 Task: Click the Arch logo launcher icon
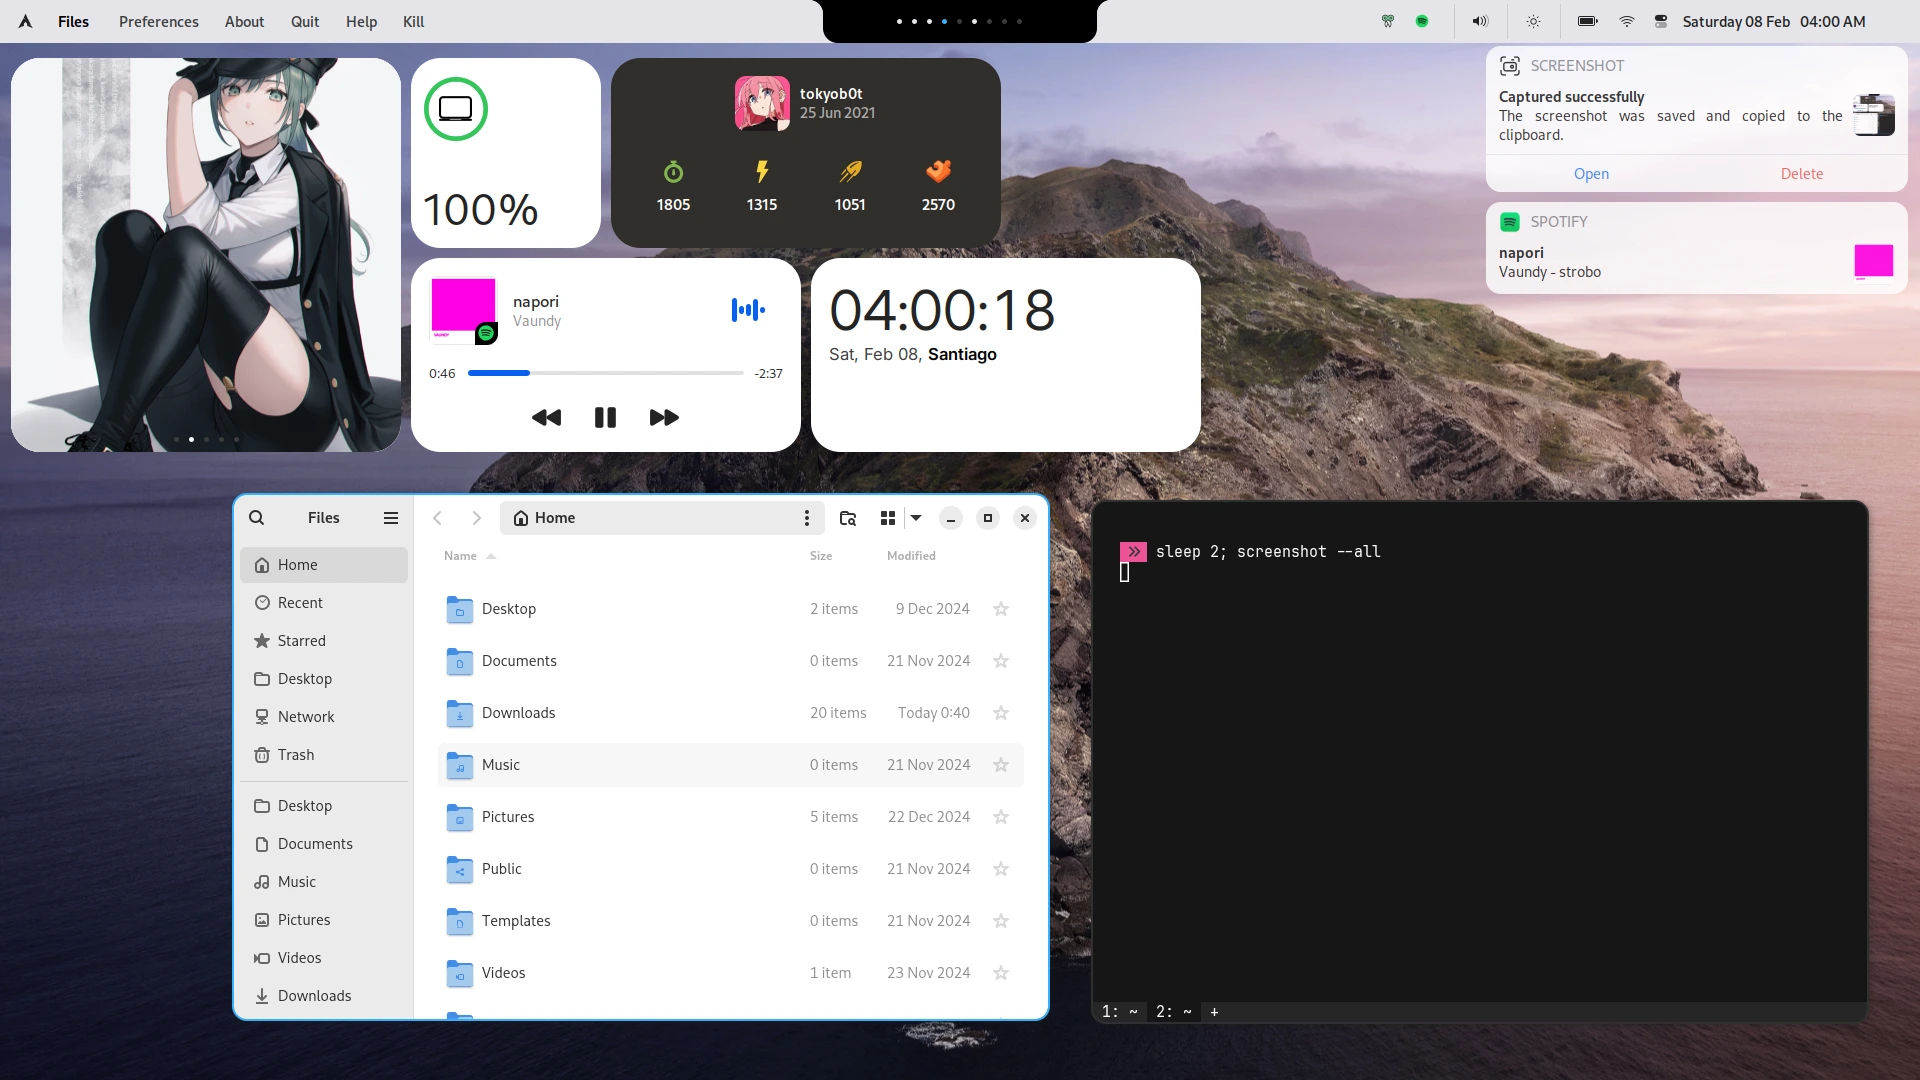(x=26, y=21)
